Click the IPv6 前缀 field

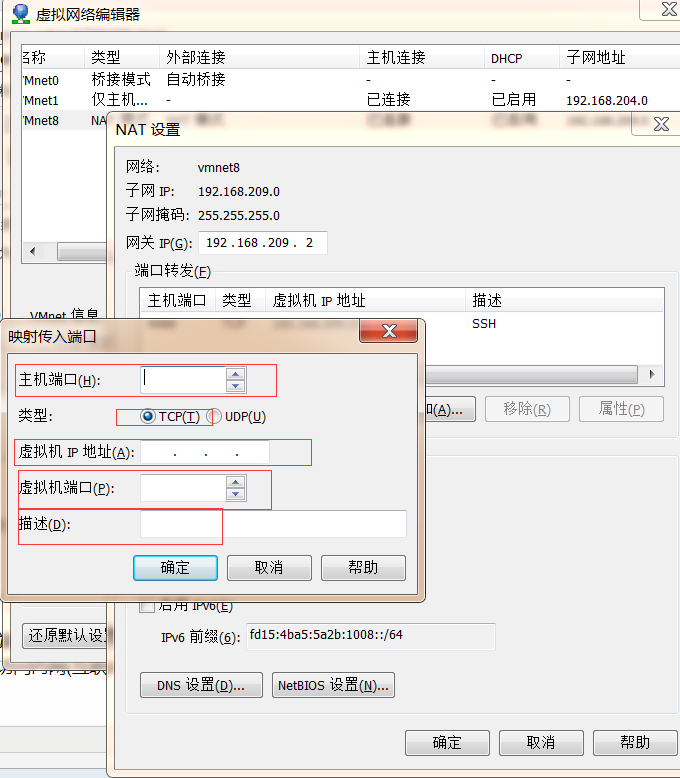coord(370,636)
